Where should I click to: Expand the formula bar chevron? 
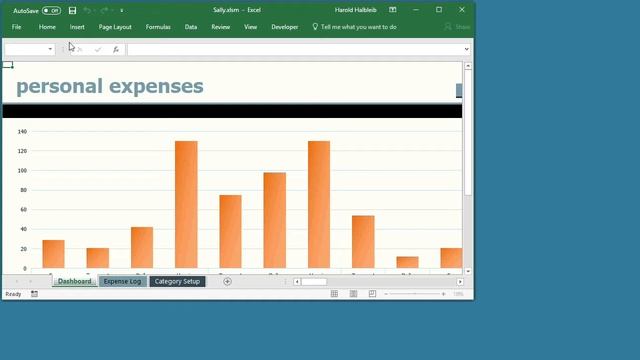click(x=467, y=49)
